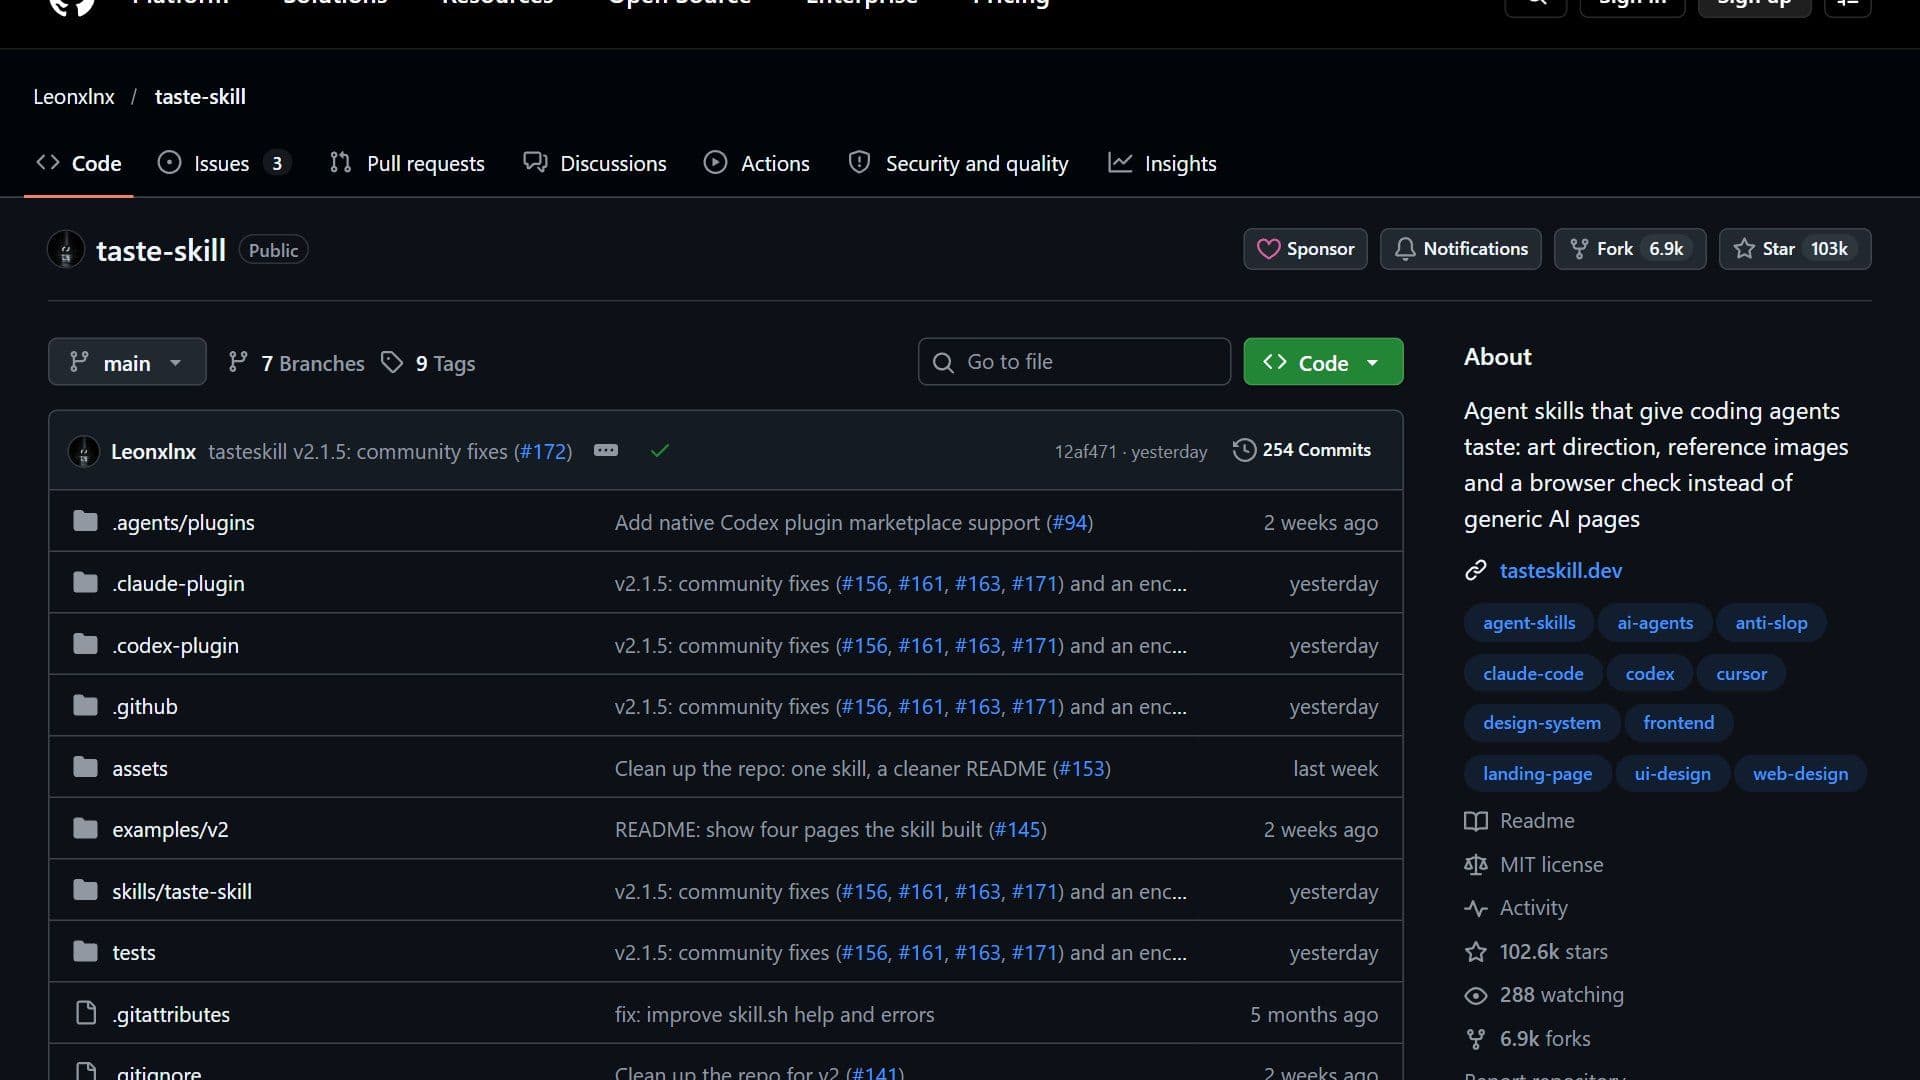Open the Readme book icon link
Image resolution: width=1920 pixels, height=1080 pixels.
point(1476,821)
